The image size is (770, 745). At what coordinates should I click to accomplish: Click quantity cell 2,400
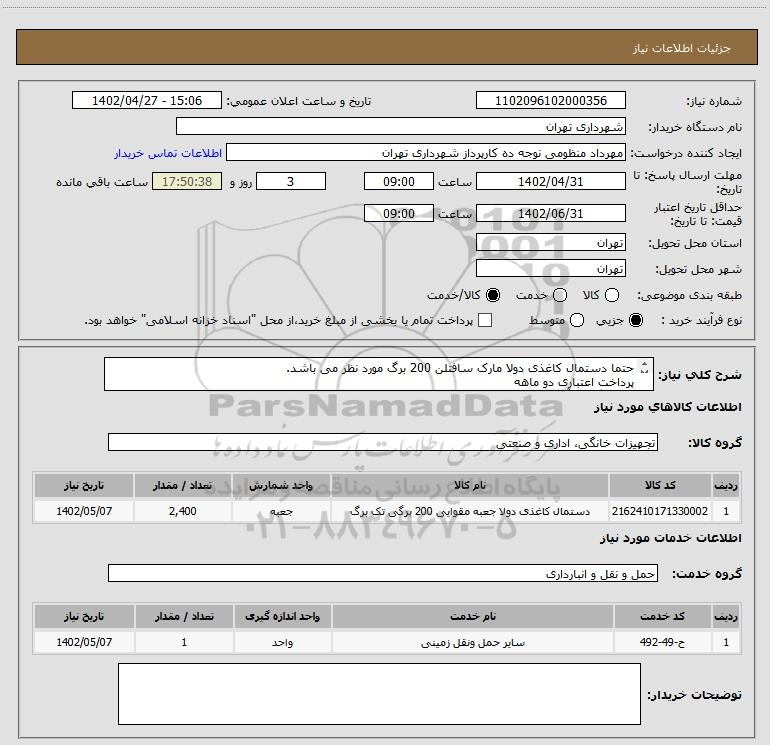[182, 511]
